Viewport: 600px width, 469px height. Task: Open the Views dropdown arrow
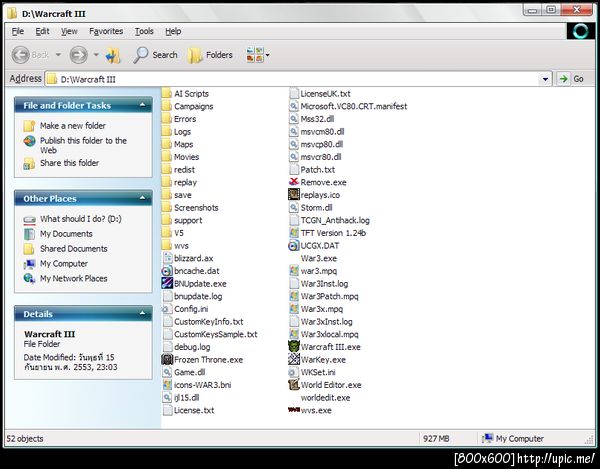pyautogui.click(x=267, y=55)
